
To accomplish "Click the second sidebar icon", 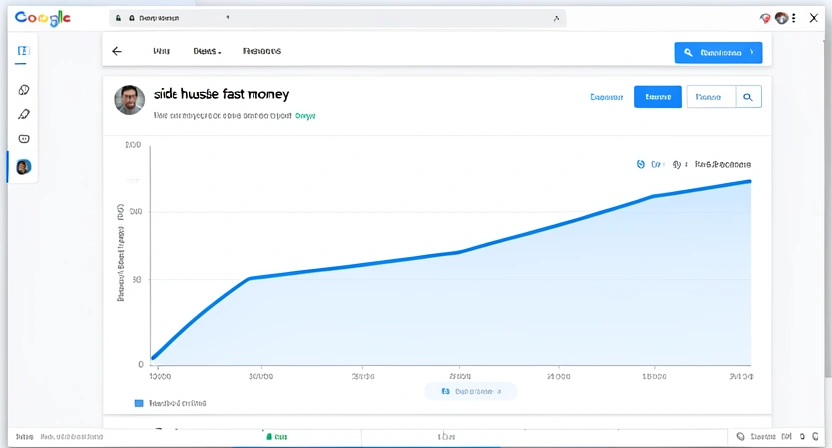I will point(23,90).
